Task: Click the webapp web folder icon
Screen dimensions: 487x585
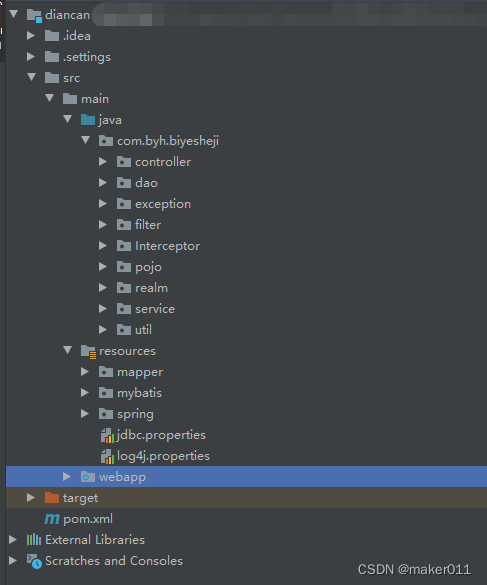Action: tap(88, 476)
